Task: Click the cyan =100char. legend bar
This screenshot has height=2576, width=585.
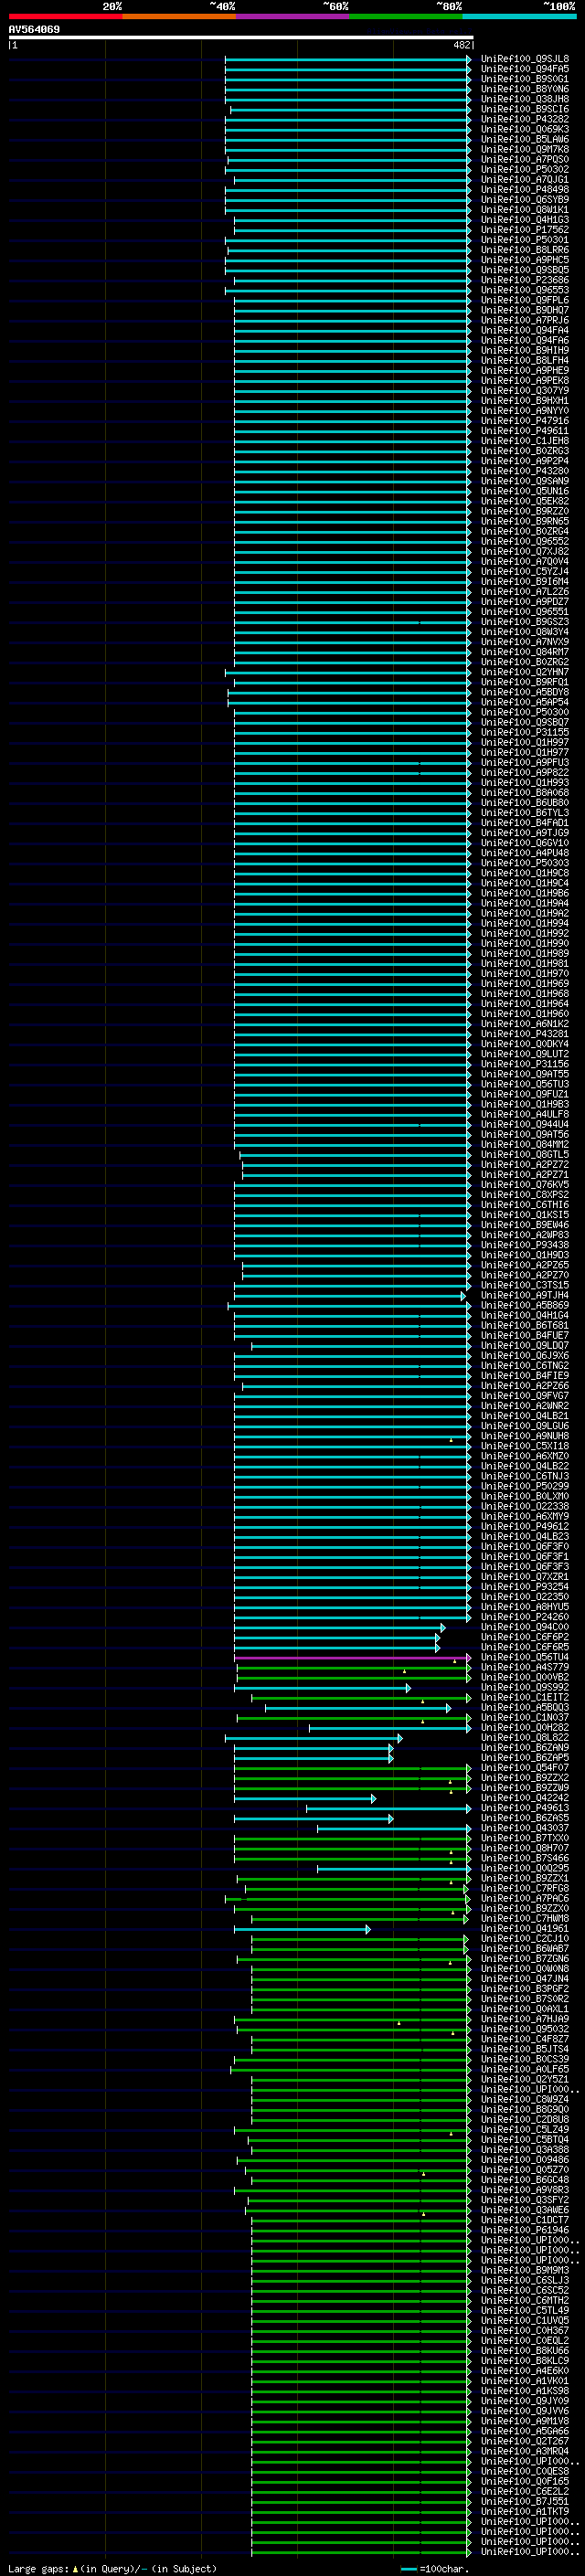Action: tap(409, 2568)
